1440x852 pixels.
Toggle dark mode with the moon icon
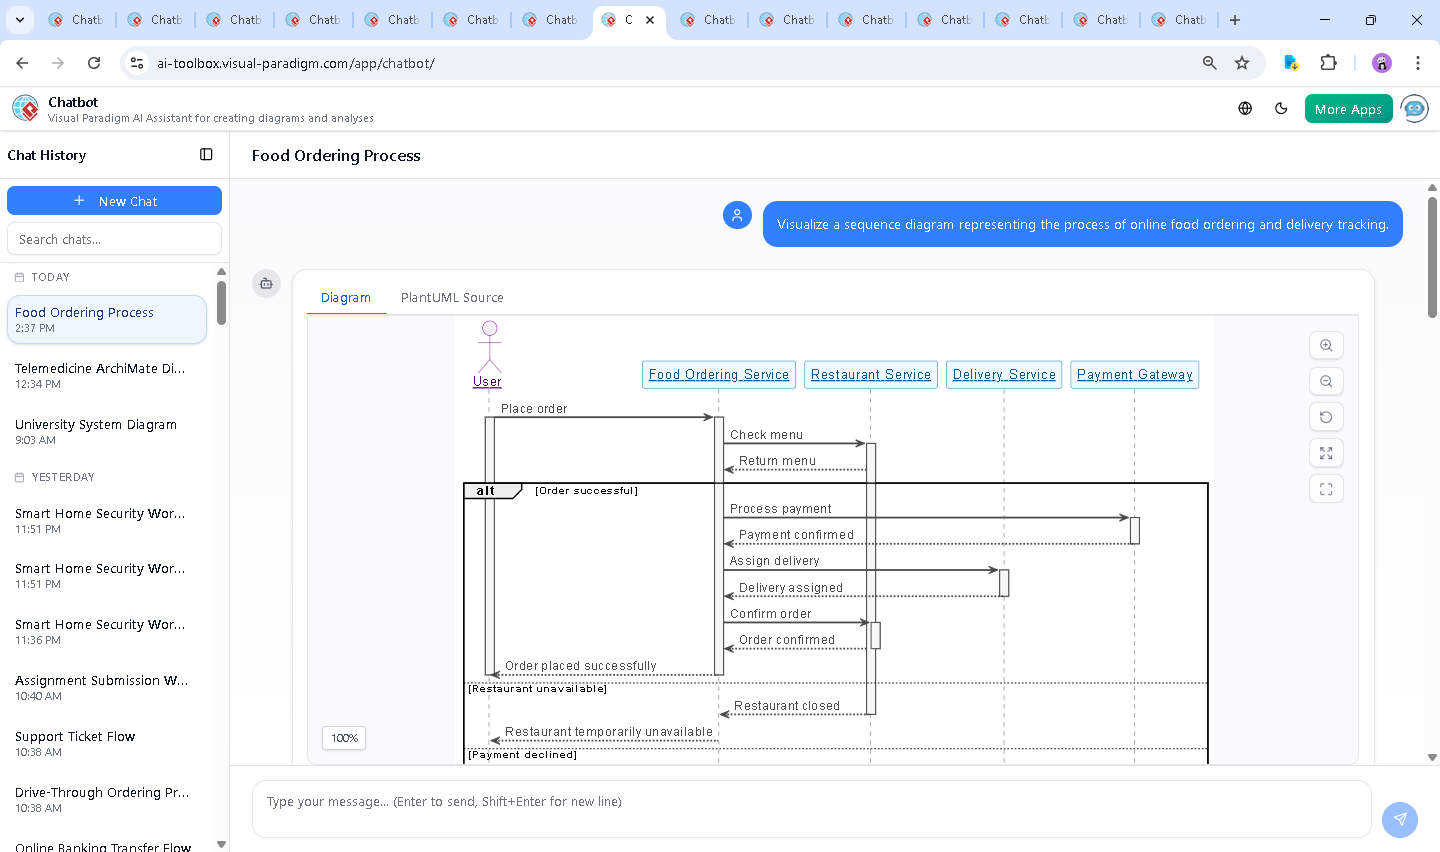pos(1281,109)
